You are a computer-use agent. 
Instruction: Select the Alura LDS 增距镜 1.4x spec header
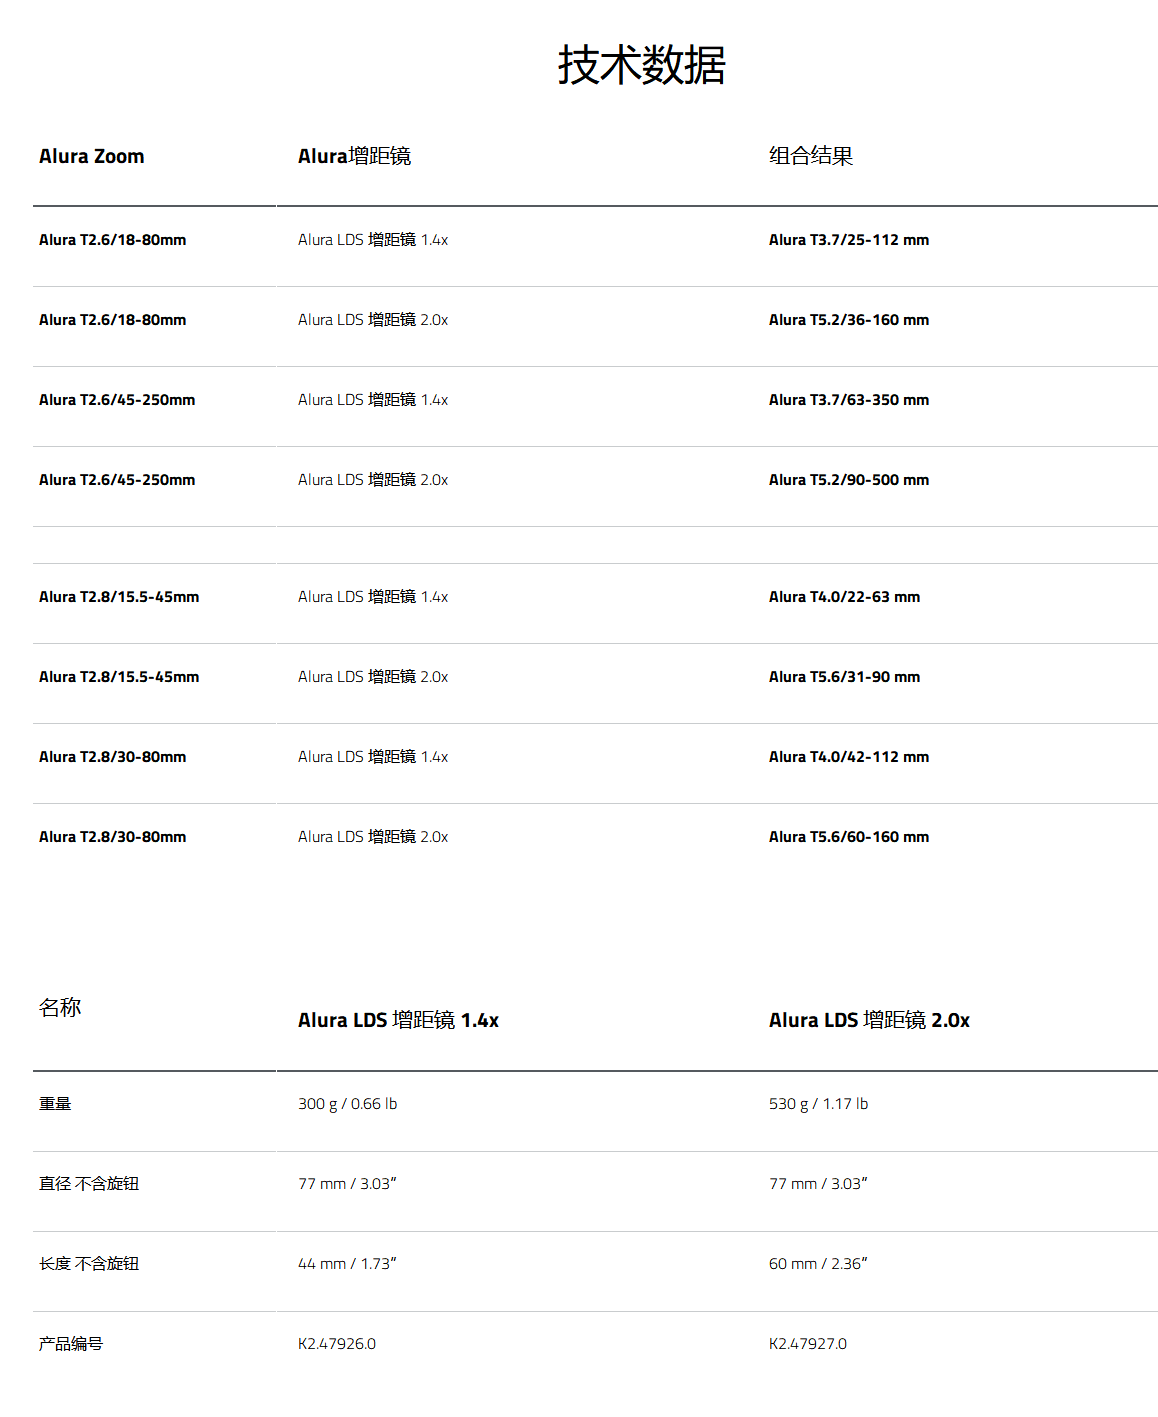coord(398,1020)
